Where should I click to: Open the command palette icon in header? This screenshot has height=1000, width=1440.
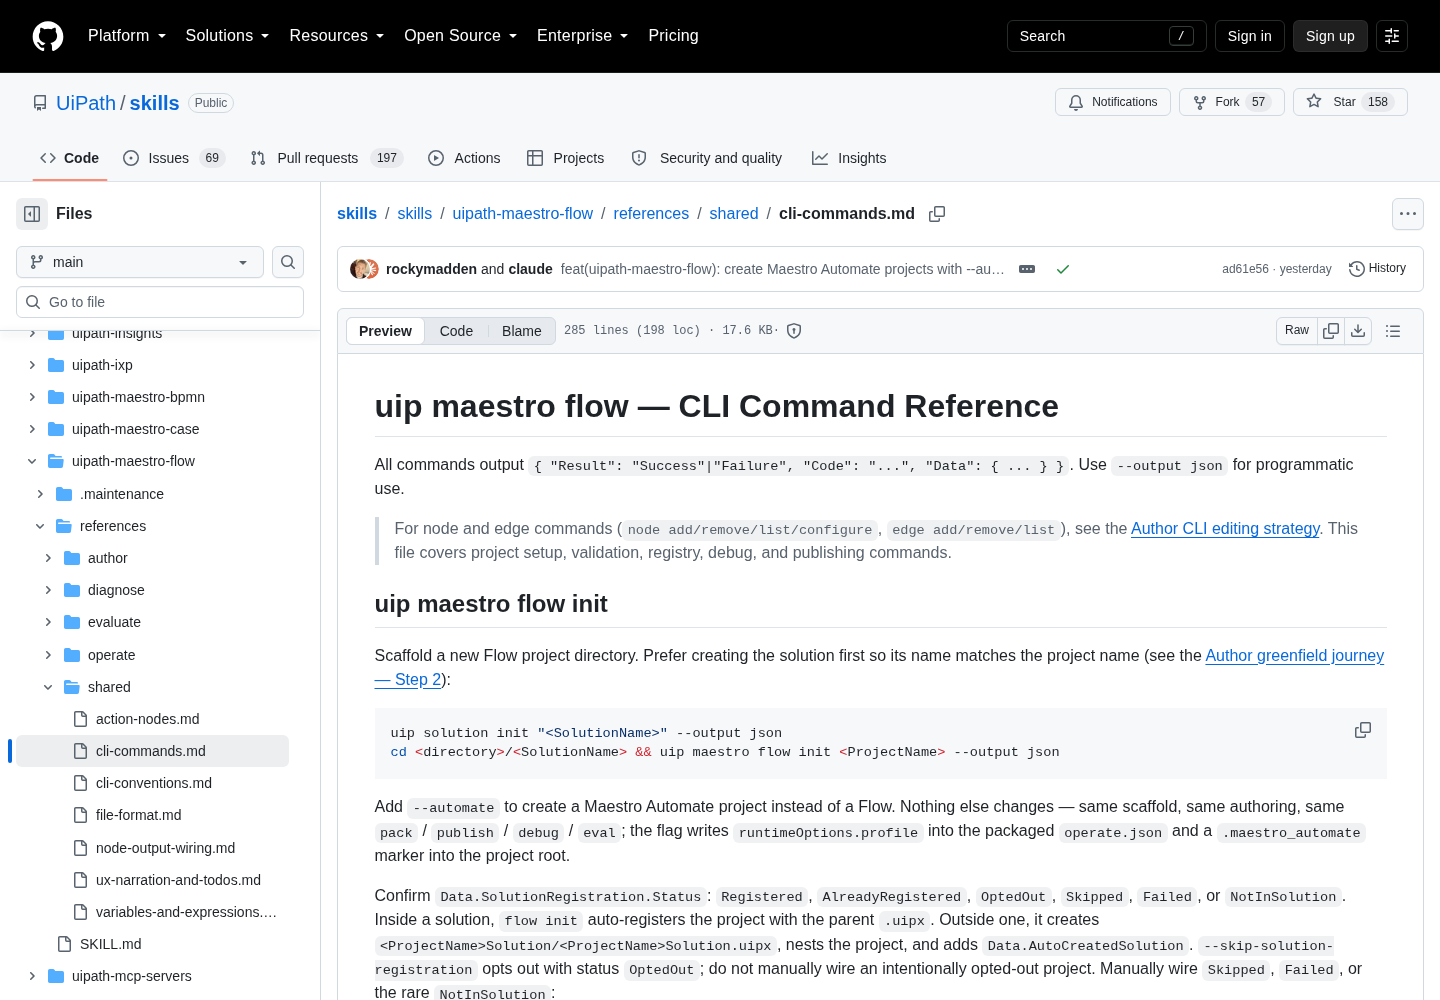pyautogui.click(x=1392, y=36)
